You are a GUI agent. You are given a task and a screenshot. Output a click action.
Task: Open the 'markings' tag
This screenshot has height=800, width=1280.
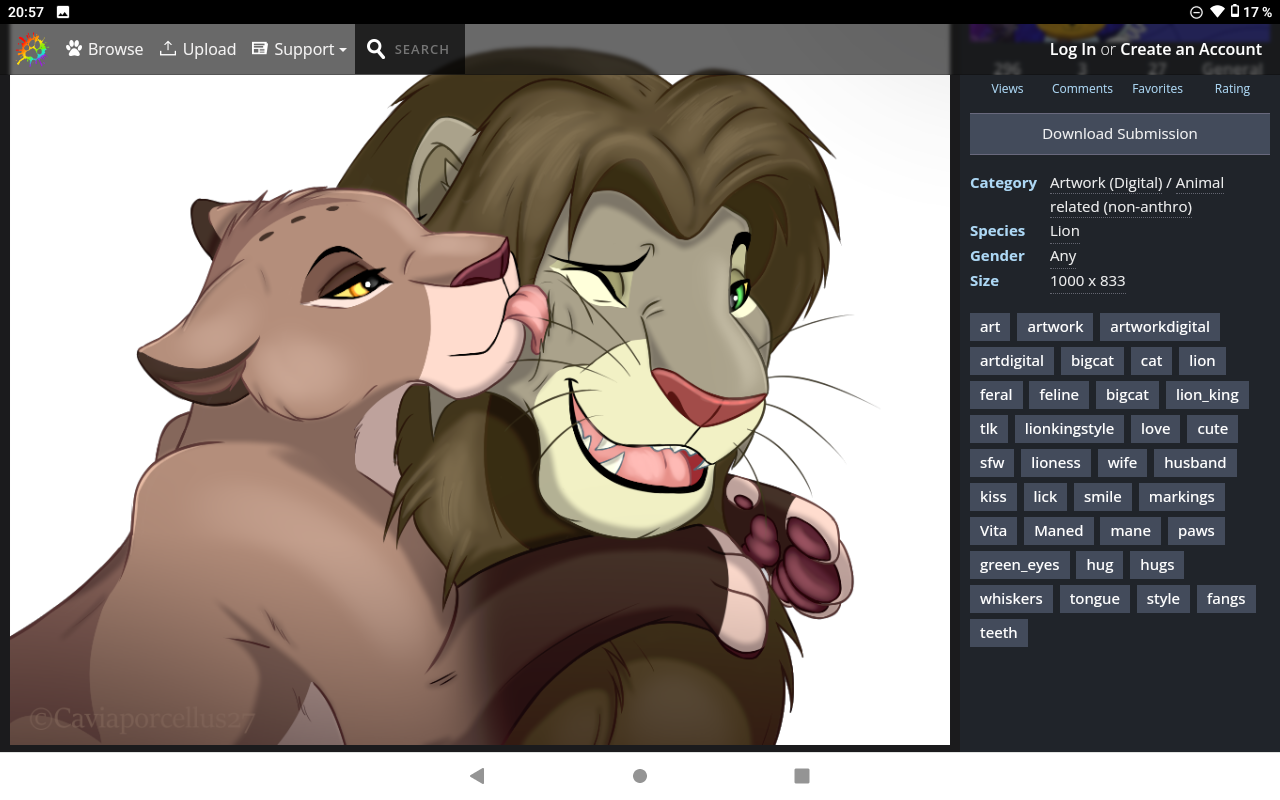(1181, 497)
